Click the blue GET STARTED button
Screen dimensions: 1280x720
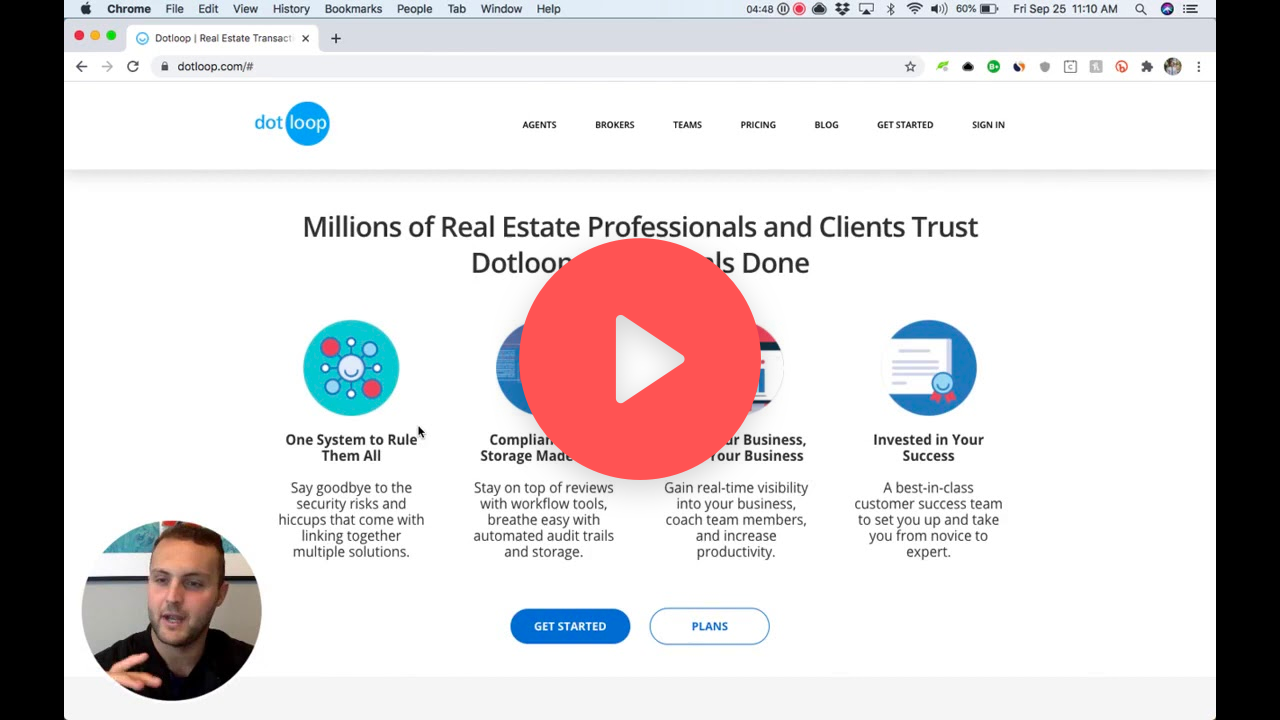click(x=570, y=626)
